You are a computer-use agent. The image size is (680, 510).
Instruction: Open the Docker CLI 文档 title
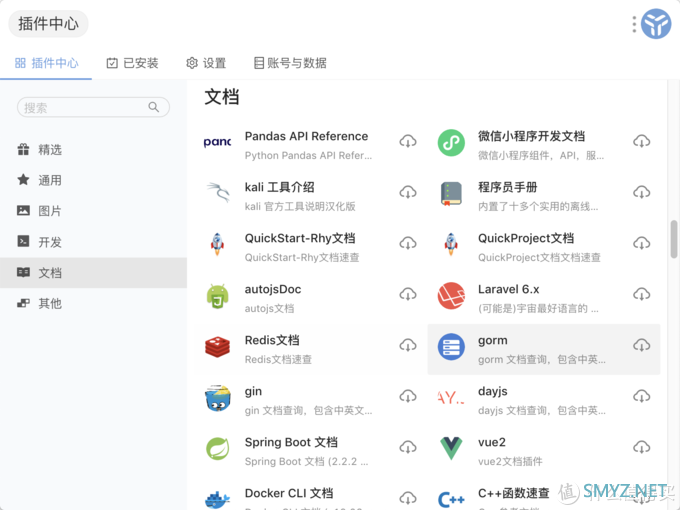click(x=289, y=493)
